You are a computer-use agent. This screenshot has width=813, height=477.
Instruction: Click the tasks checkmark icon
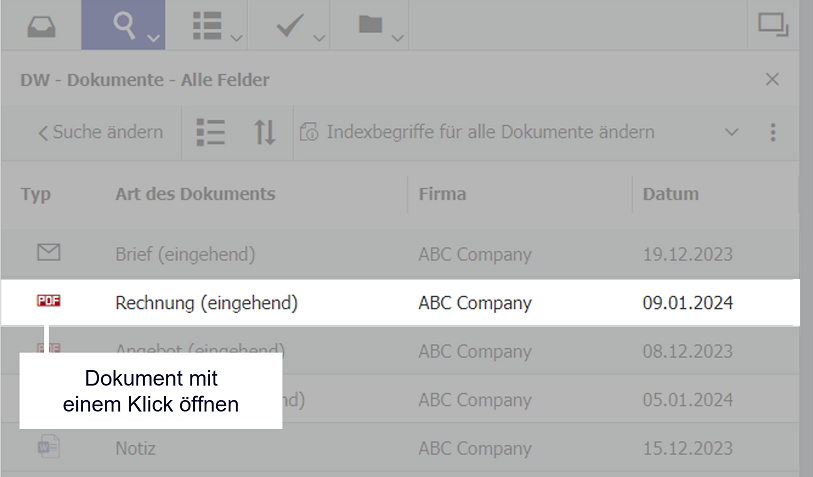289,26
